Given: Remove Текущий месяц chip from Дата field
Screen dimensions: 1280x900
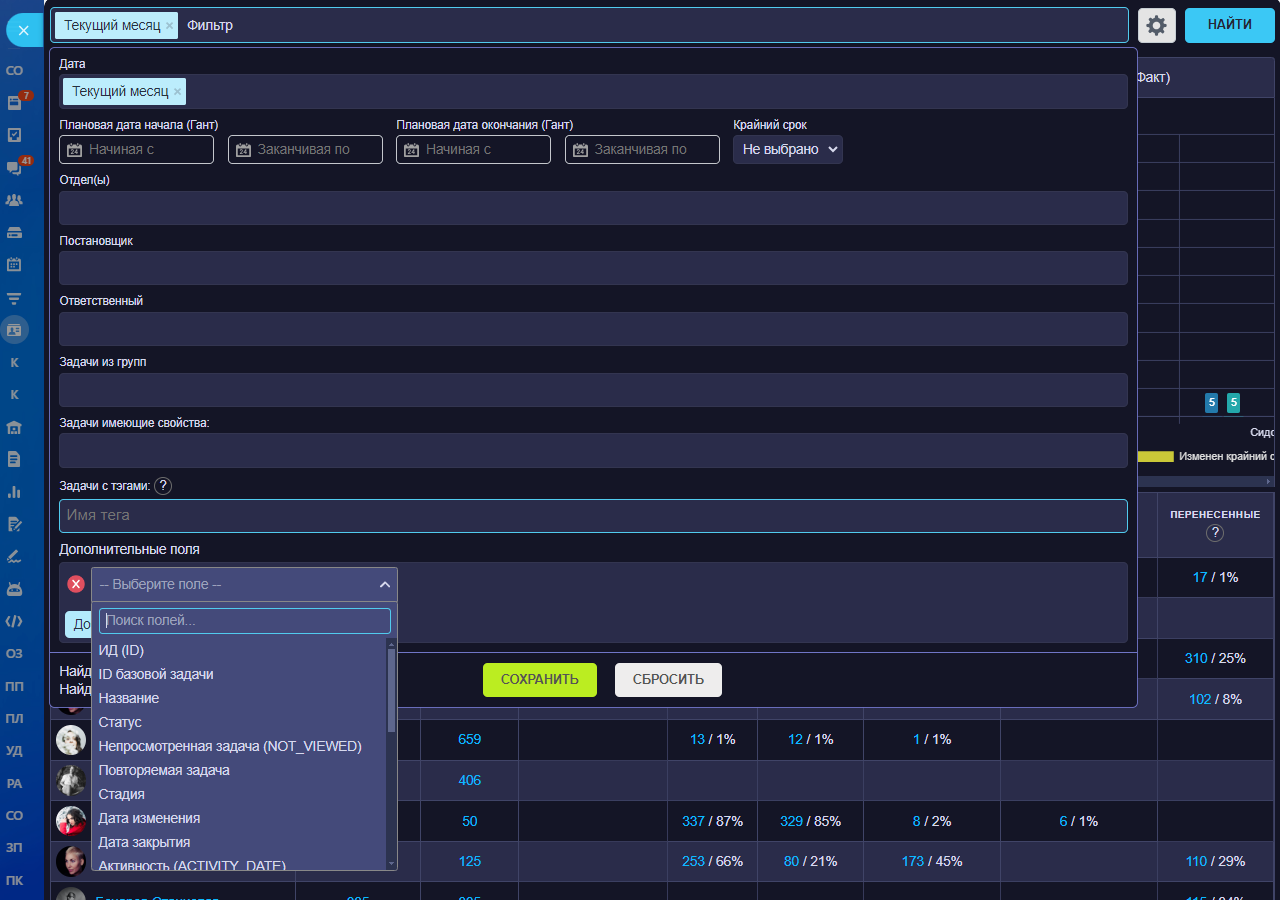Looking at the screenshot, I should click(x=178, y=92).
